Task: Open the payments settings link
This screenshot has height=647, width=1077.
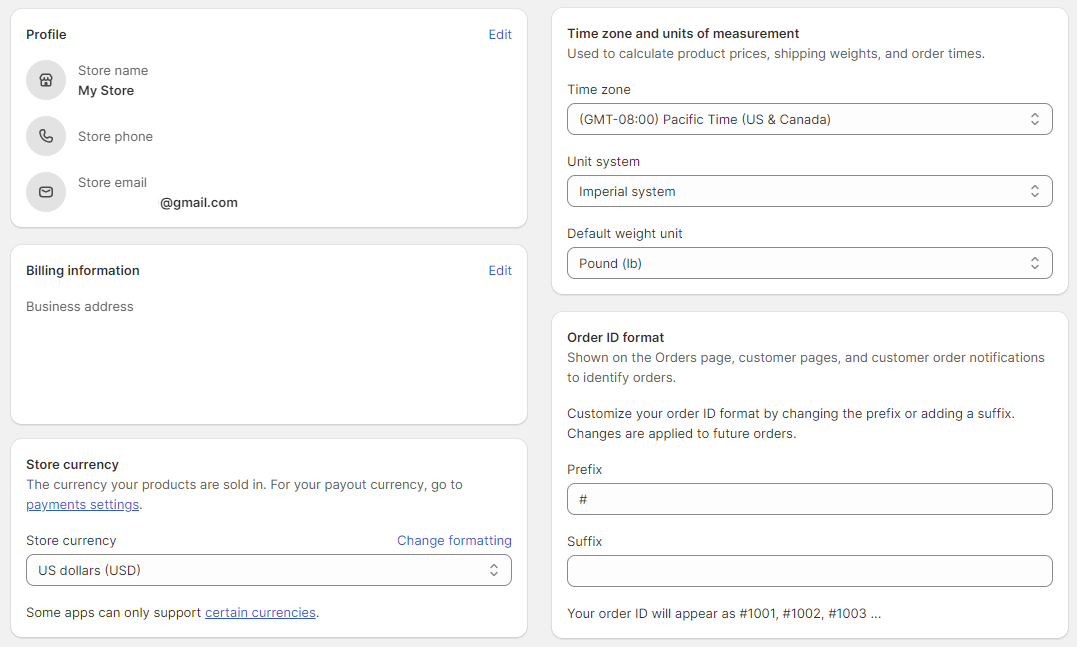Action: (83, 505)
